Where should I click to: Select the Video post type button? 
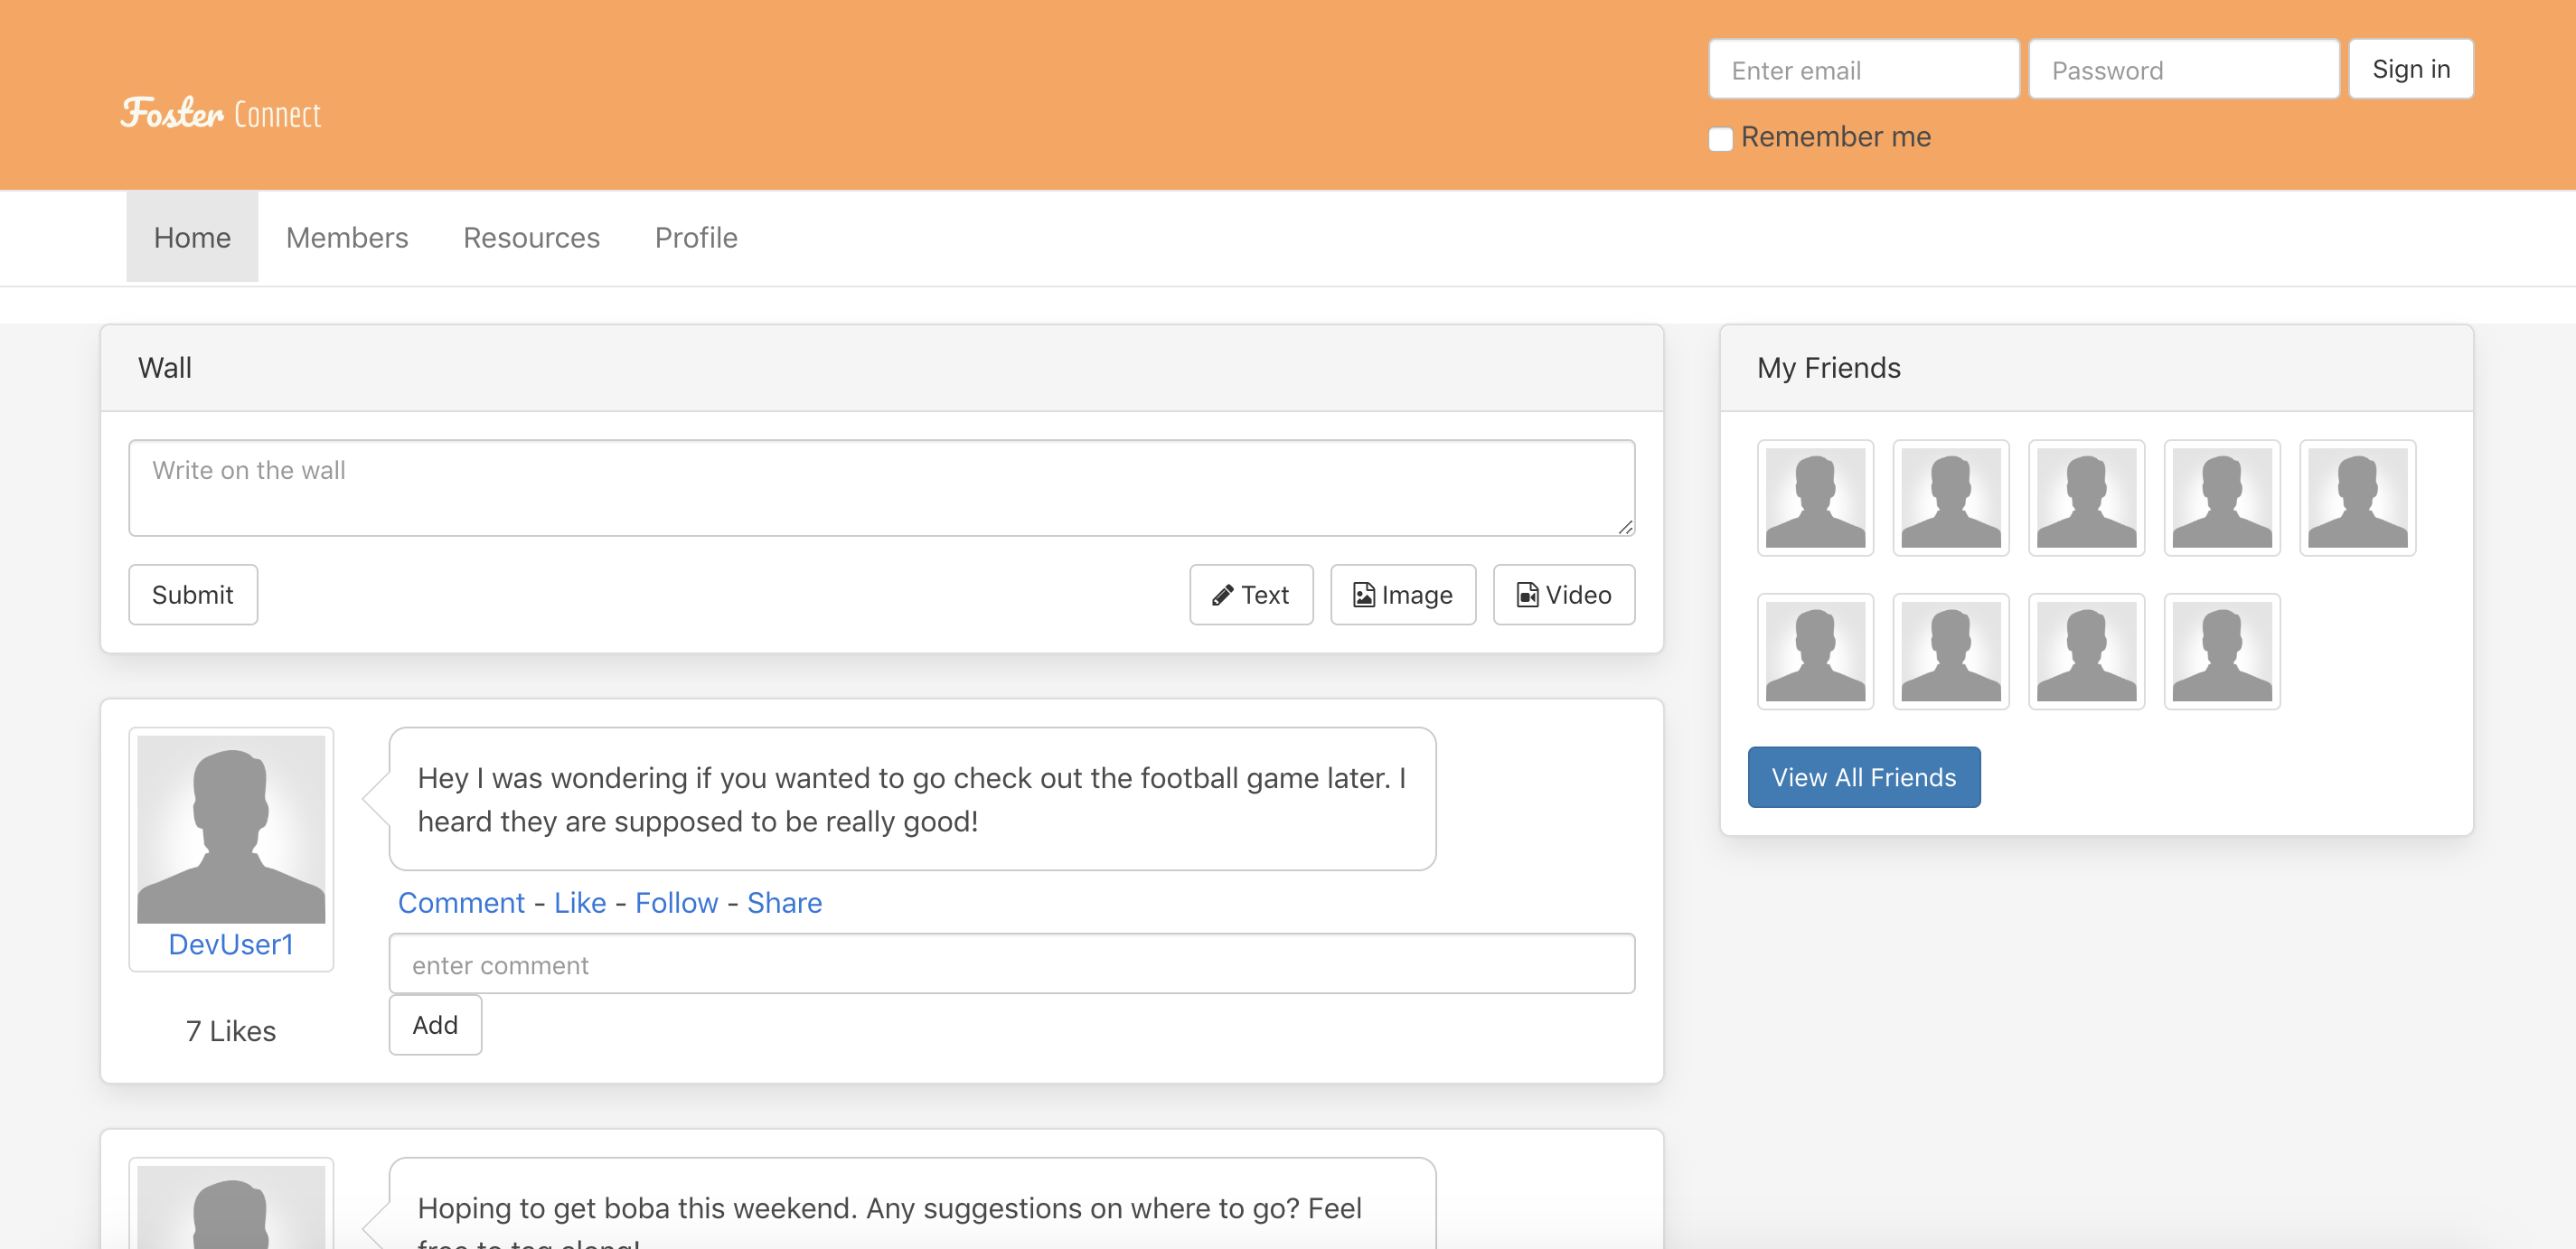pos(1563,595)
